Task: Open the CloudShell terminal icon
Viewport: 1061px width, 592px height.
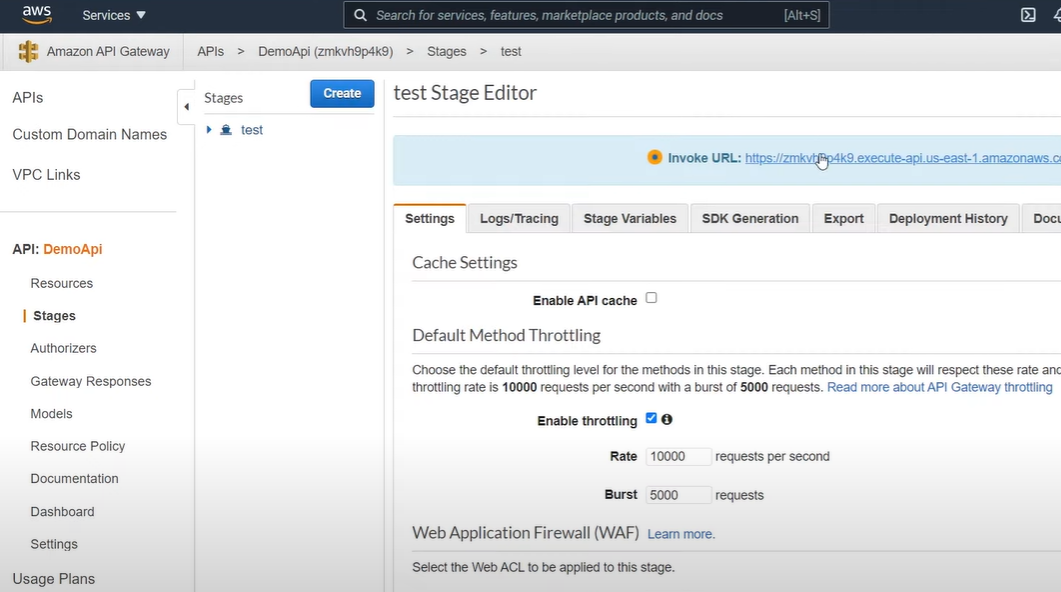Action: coord(1028,15)
